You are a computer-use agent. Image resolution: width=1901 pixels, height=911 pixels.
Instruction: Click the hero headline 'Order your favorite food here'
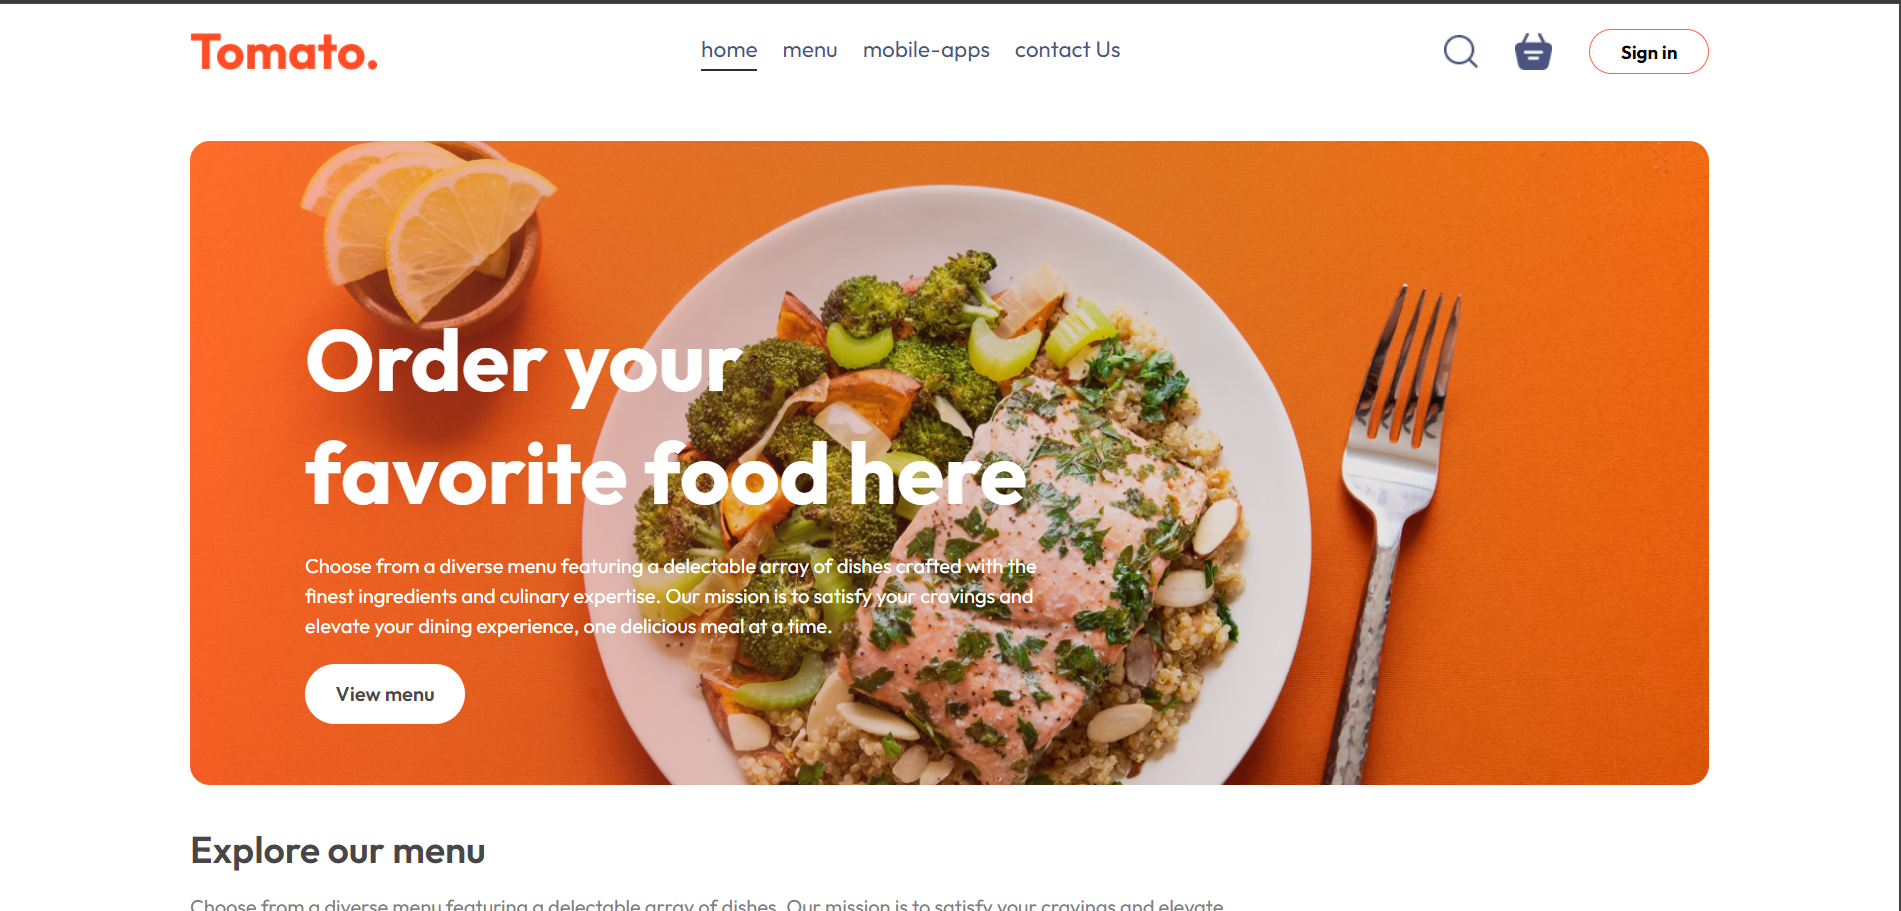pos(666,418)
